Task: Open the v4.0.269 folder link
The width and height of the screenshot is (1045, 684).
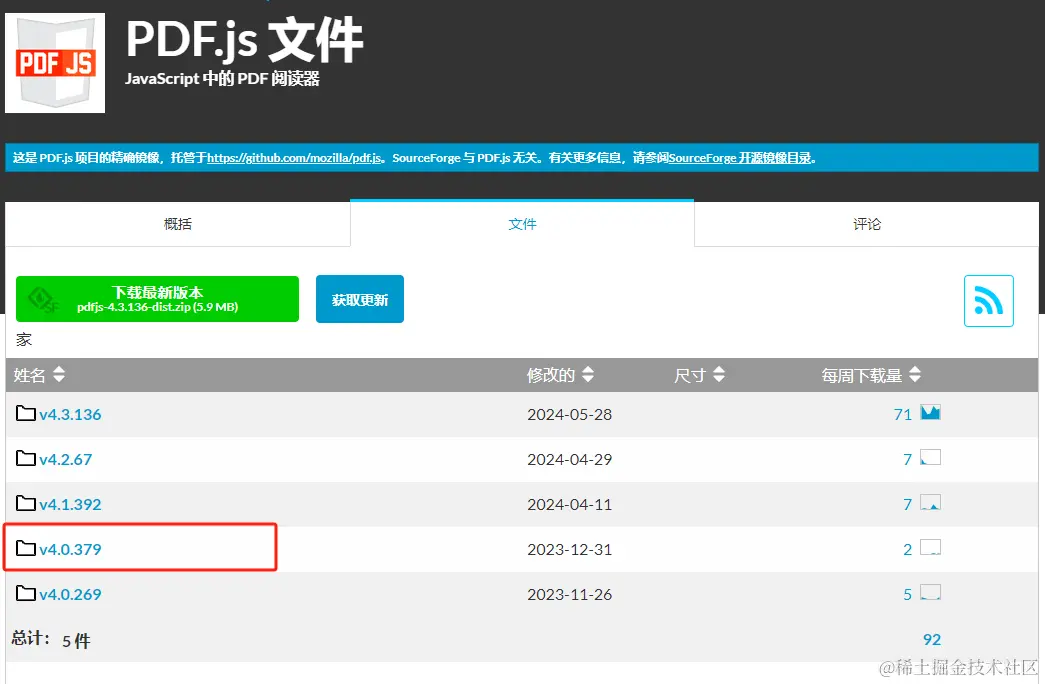Action: click(x=70, y=594)
